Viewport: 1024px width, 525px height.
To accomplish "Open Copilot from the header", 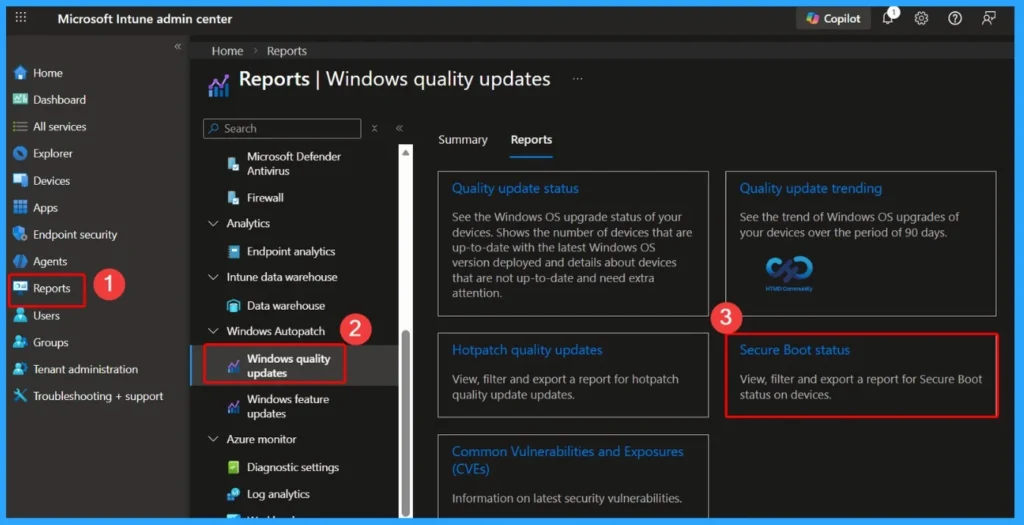I will point(833,18).
